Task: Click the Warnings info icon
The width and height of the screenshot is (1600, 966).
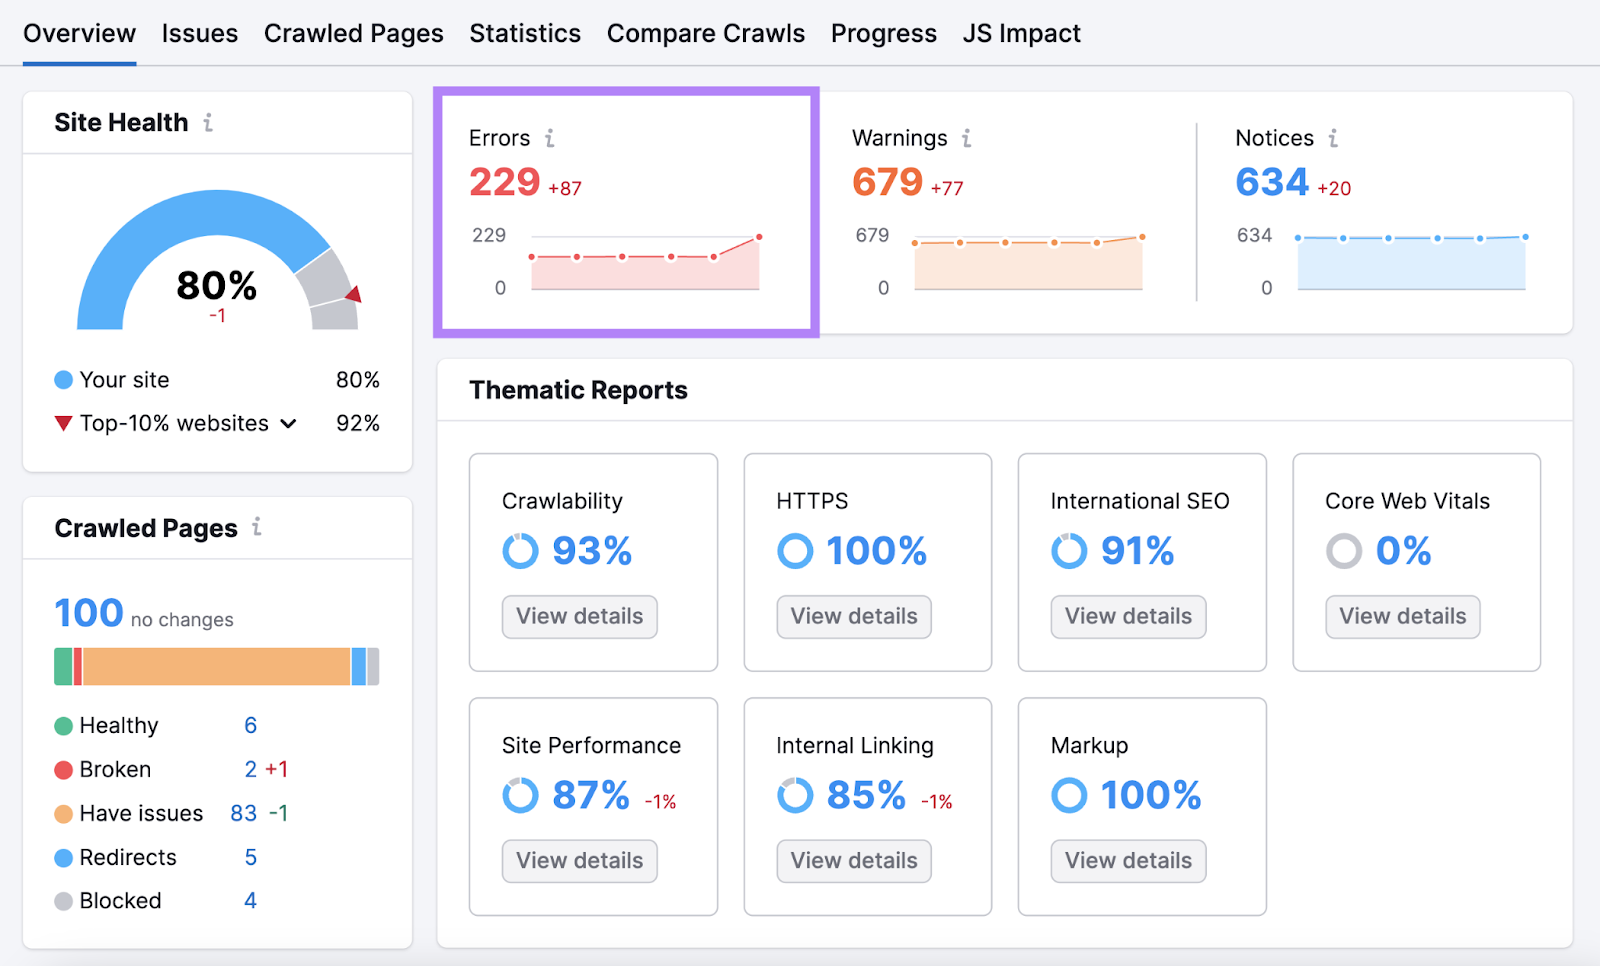Action: (x=965, y=138)
